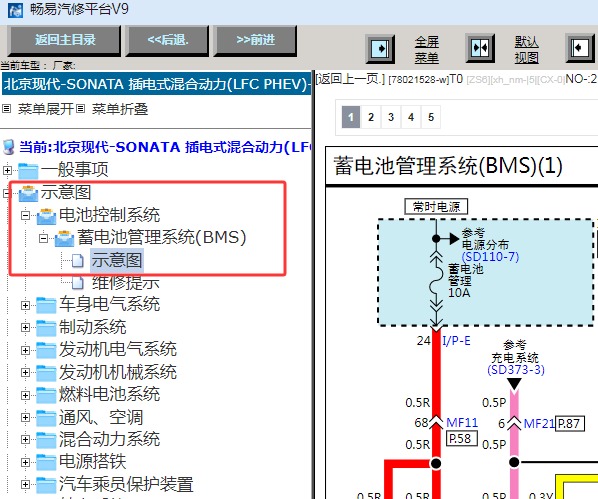This screenshot has height=499, width=598.
Task: Expand the 车身电气系统 node
Action: 26,305
